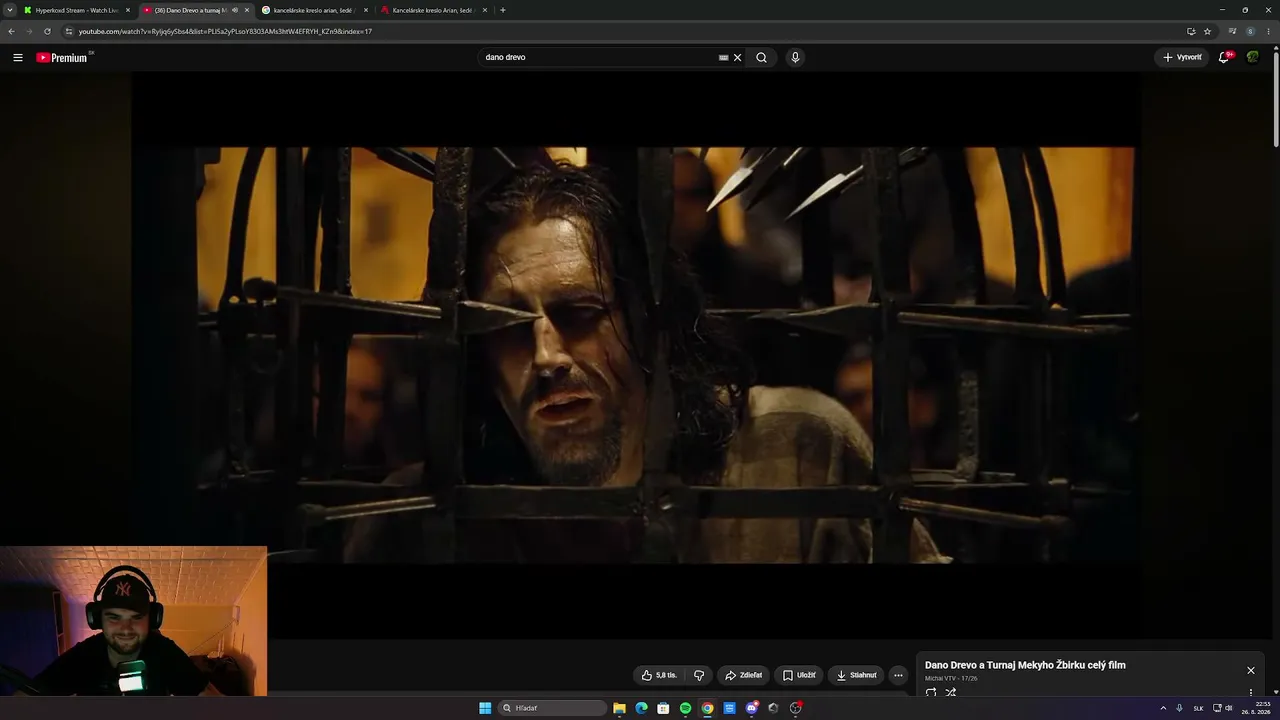Open the taskbar clock and date
The height and width of the screenshot is (720, 1280).
coord(1256,708)
